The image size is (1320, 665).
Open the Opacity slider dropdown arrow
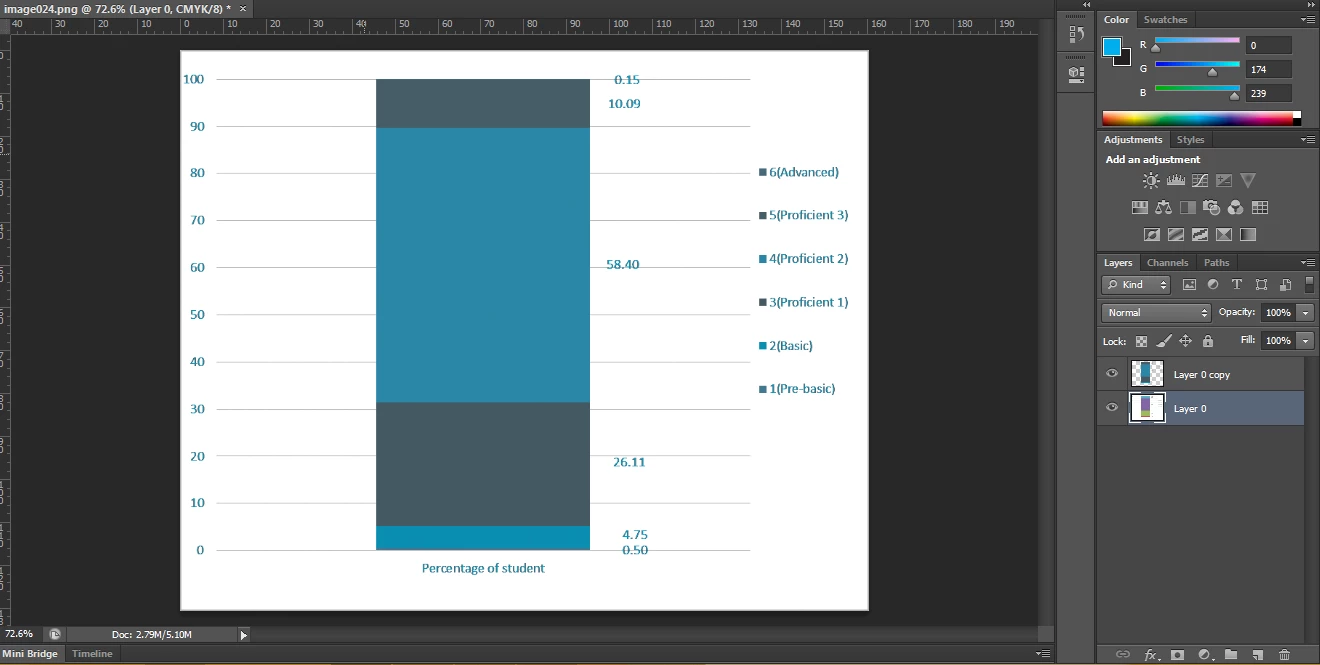pos(1306,313)
